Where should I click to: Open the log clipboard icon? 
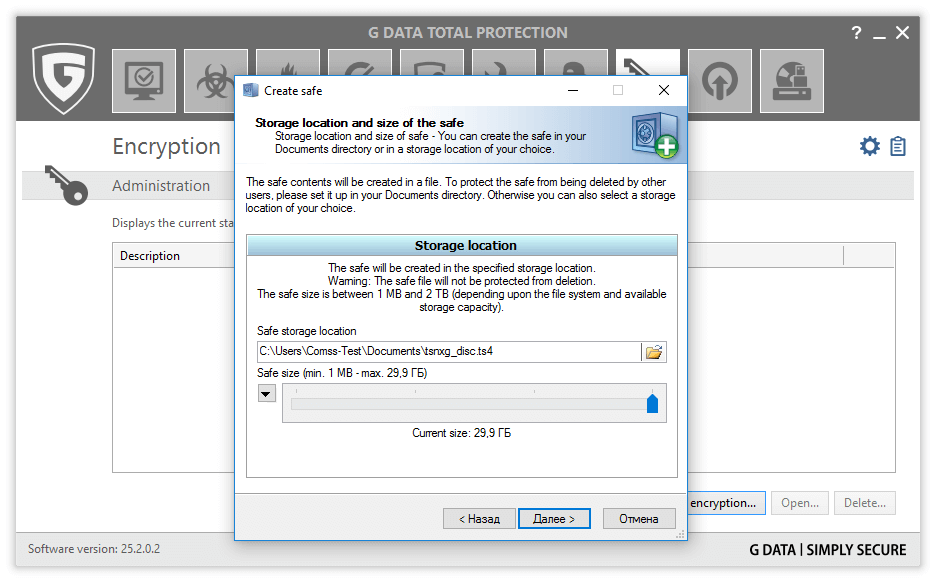[x=898, y=146]
